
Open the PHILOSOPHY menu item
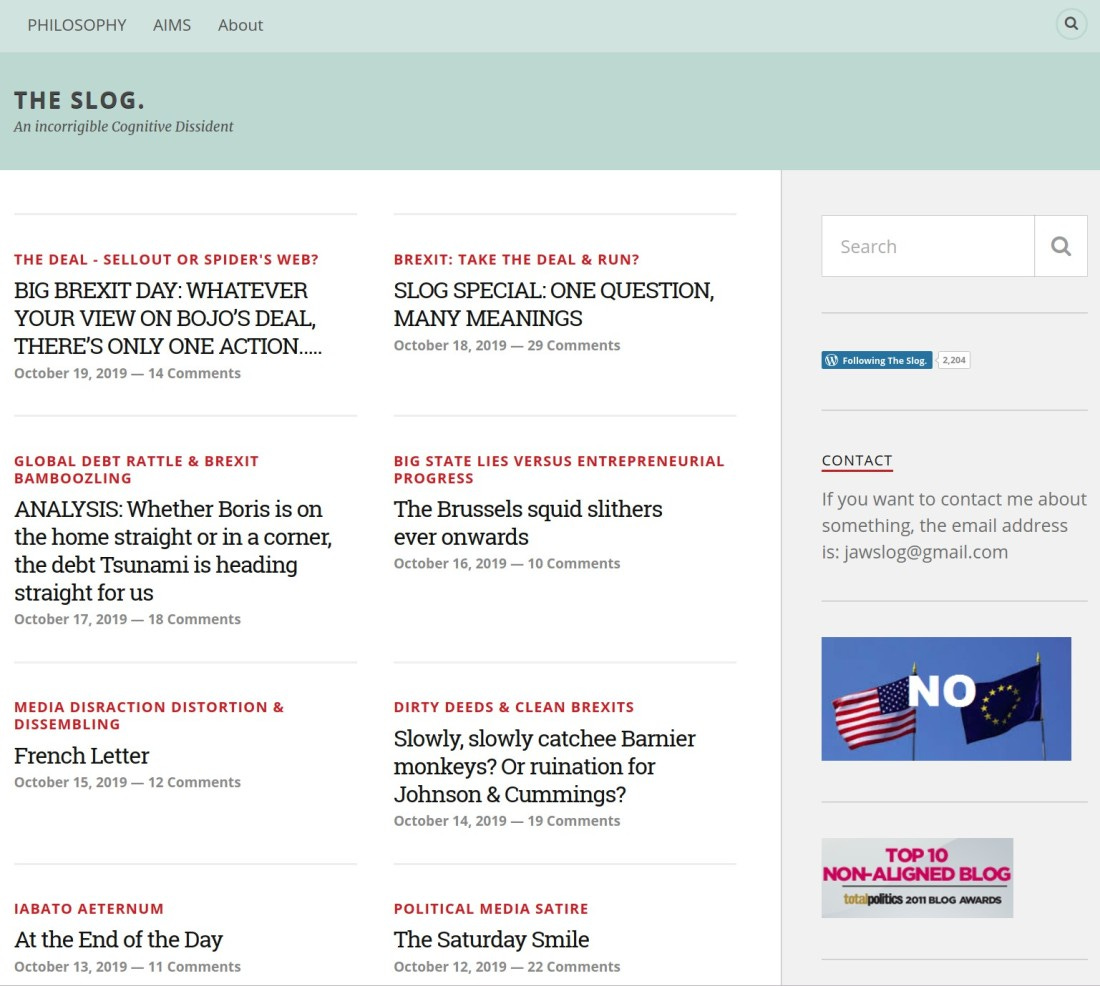pyautogui.click(x=76, y=25)
